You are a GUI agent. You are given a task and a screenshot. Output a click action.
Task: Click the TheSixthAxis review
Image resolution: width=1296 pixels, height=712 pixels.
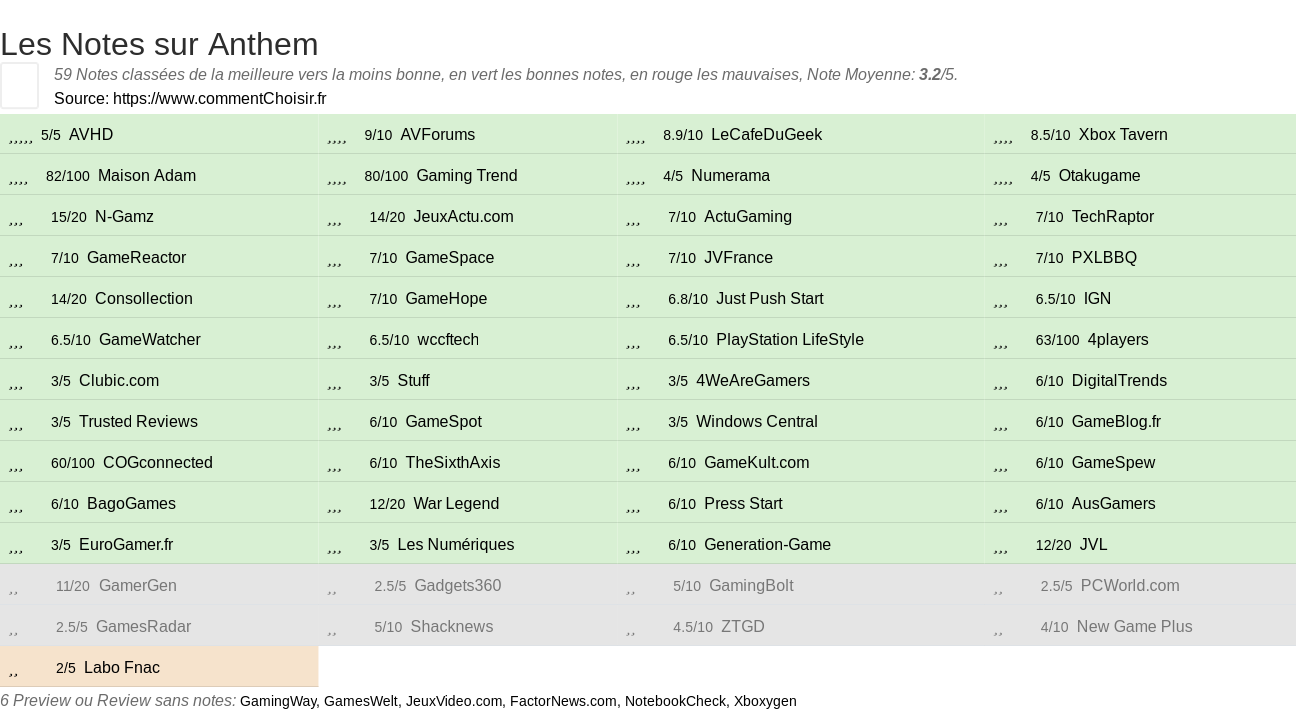coord(452,463)
